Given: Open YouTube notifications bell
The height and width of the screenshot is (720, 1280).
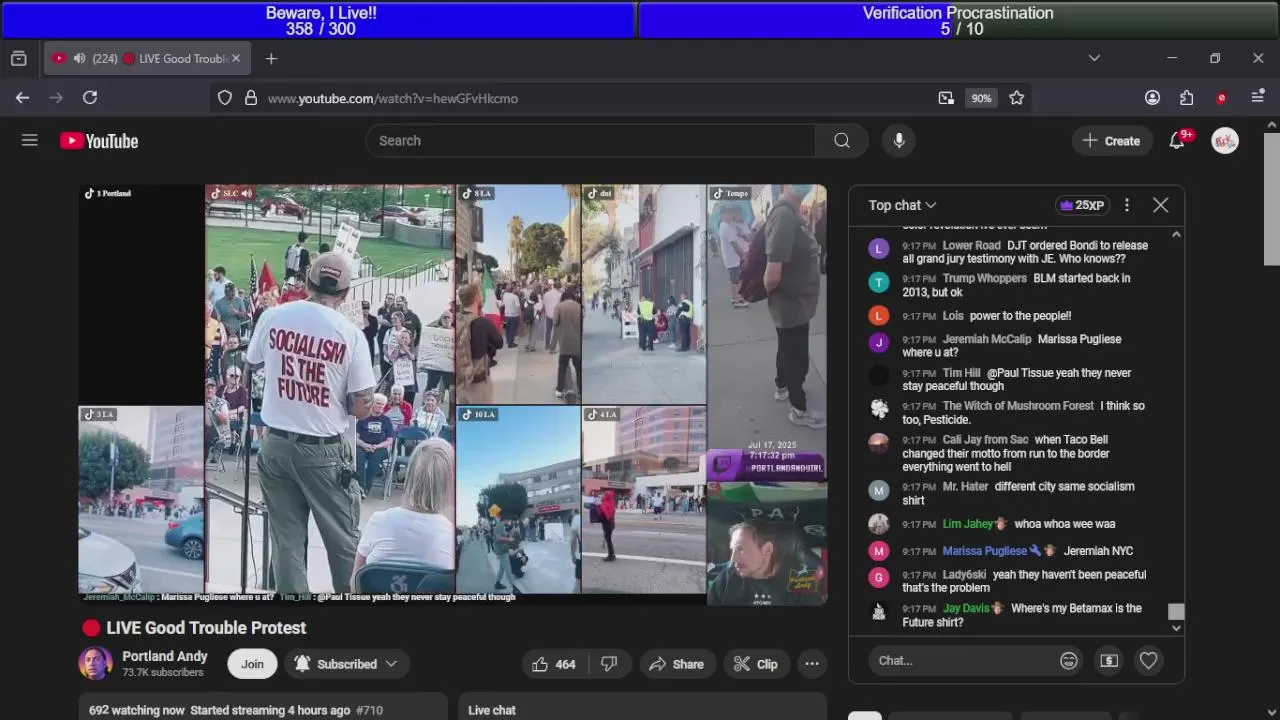Looking at the screenshot, I should [x=1177, y=141].
